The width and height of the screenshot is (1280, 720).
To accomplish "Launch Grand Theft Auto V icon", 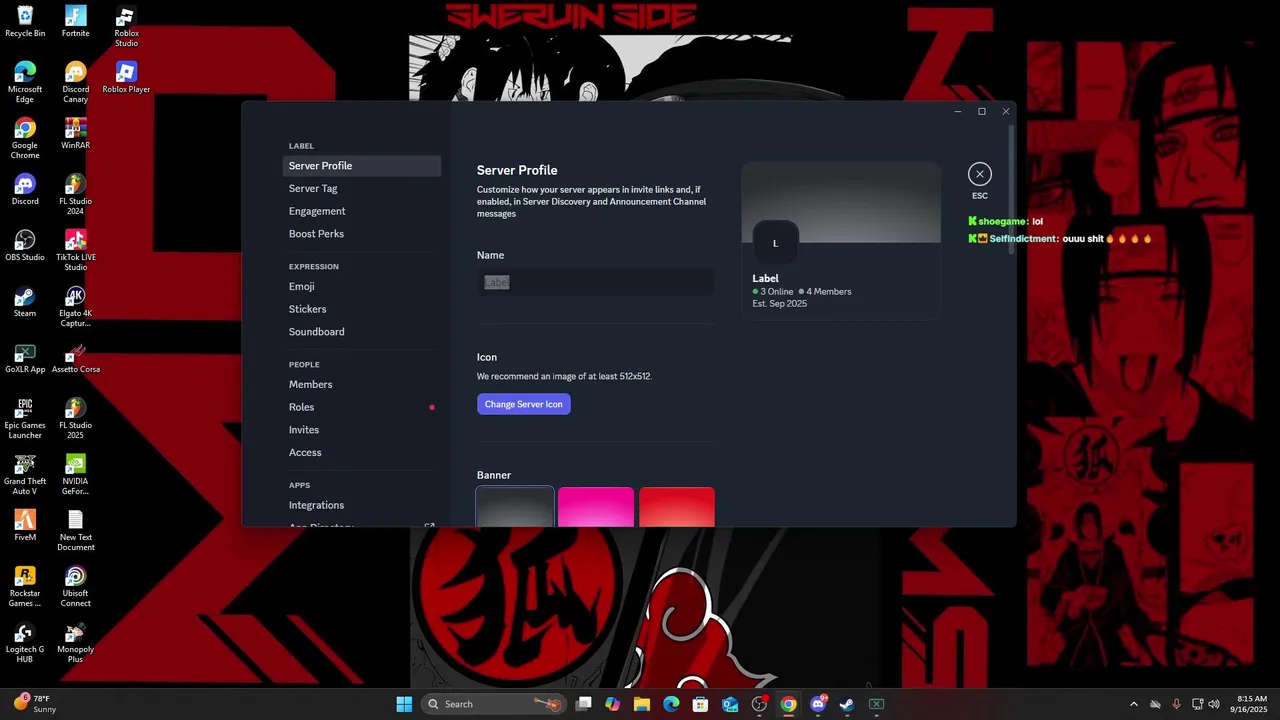I will (x=25, y=474).
